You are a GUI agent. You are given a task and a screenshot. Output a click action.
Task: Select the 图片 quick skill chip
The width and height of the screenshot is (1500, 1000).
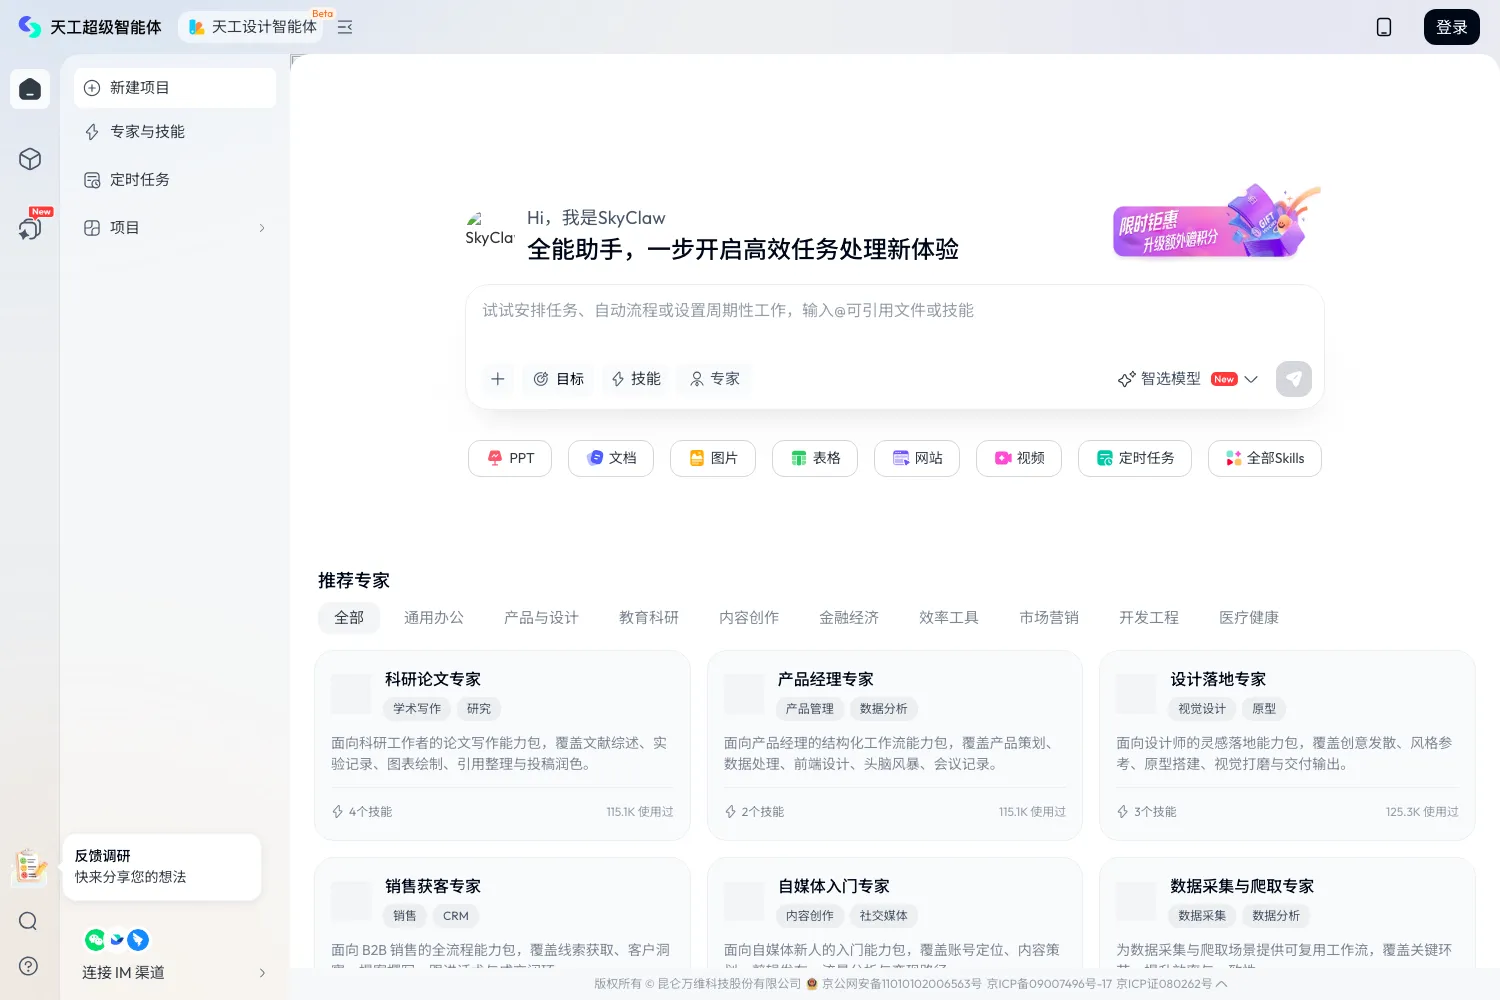coord(713,458)
